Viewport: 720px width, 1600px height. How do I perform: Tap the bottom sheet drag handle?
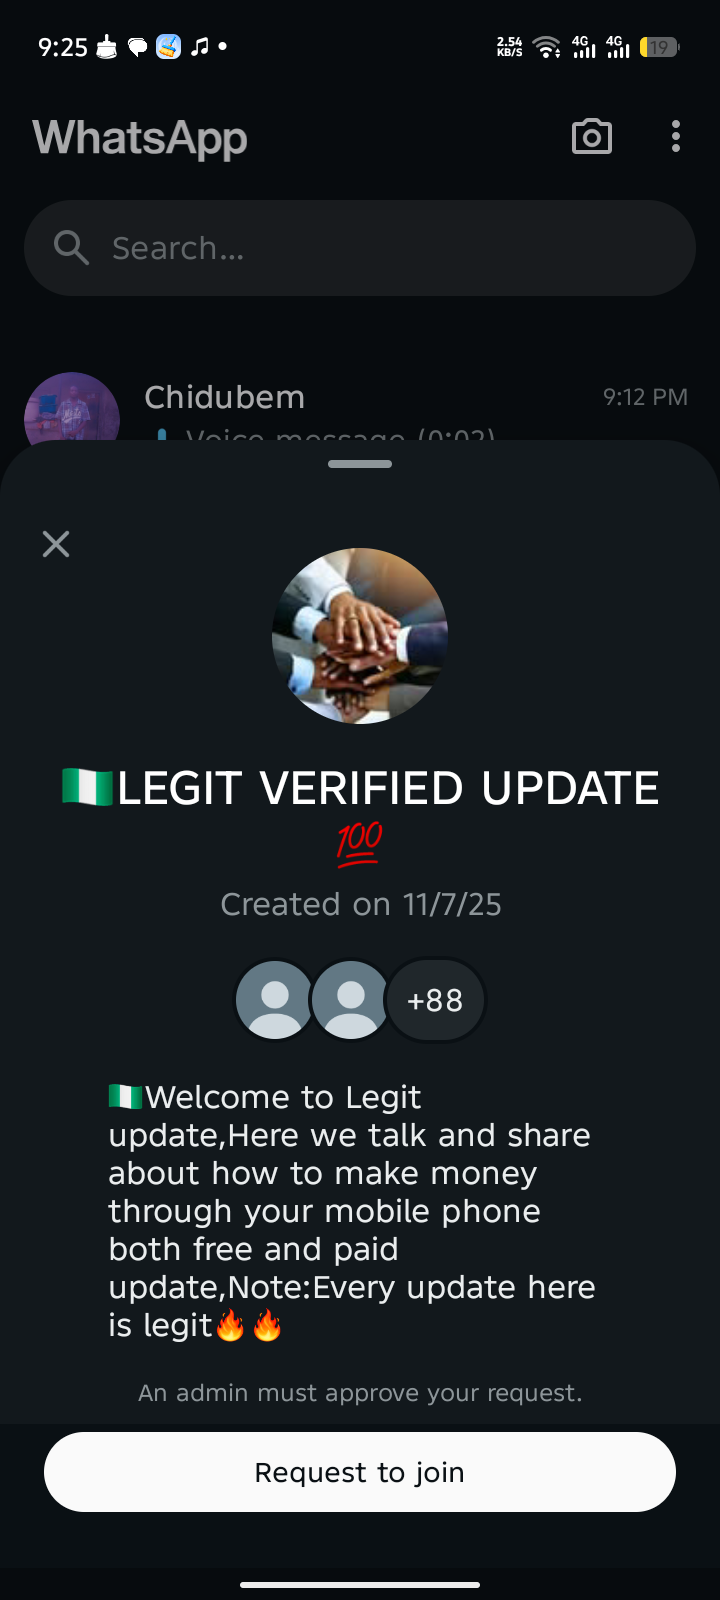coord(360,464)
